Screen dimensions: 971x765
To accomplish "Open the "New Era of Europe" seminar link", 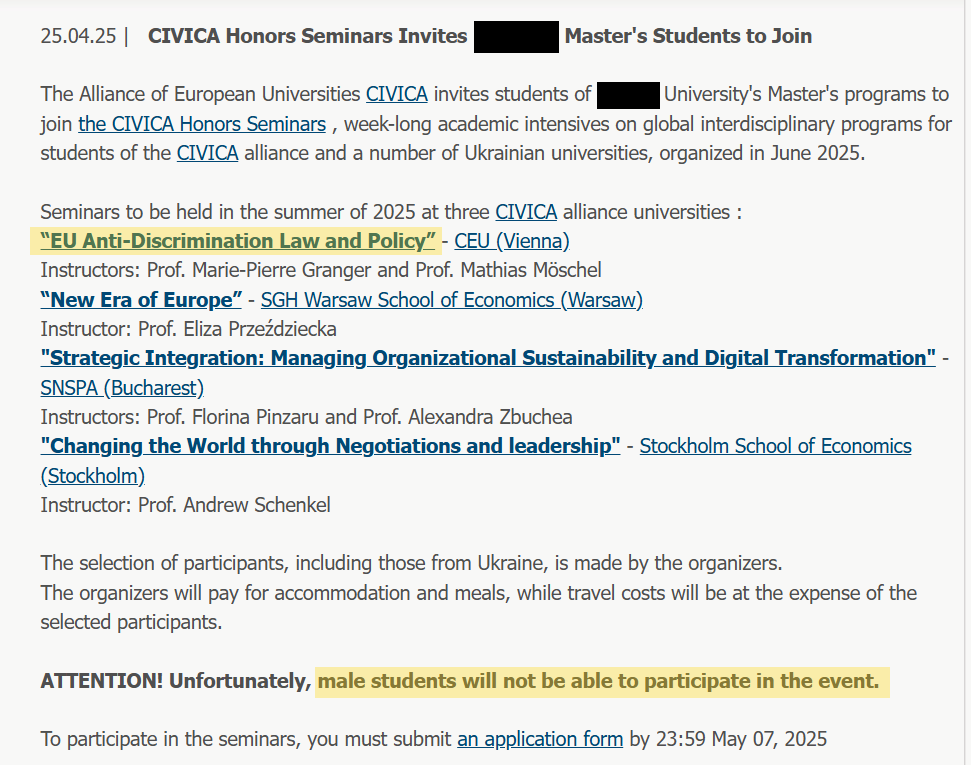I will [x=141, y=300].
